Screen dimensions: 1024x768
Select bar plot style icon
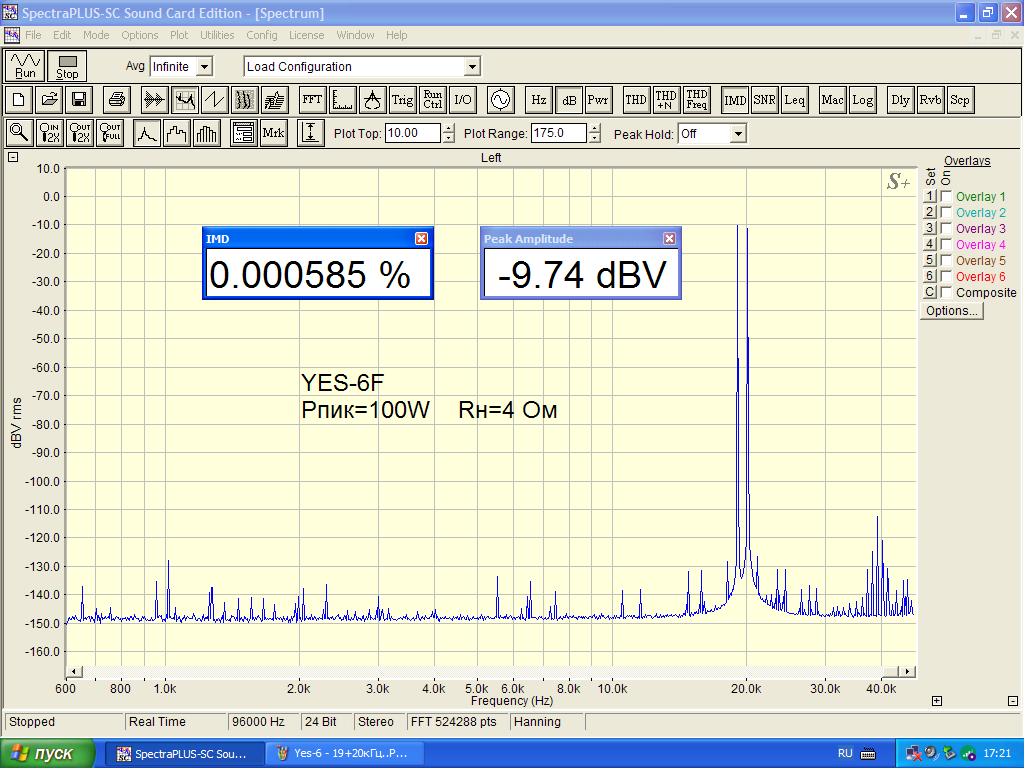pos(207,133)
